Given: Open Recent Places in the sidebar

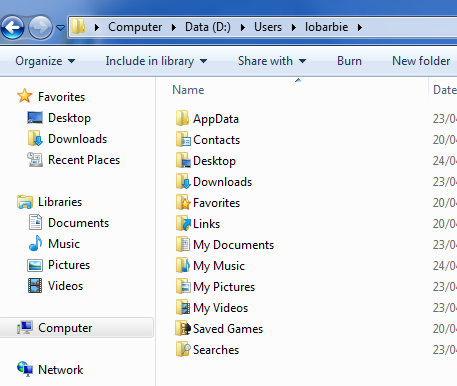Looking at the screenshot, I should [84, 160].
